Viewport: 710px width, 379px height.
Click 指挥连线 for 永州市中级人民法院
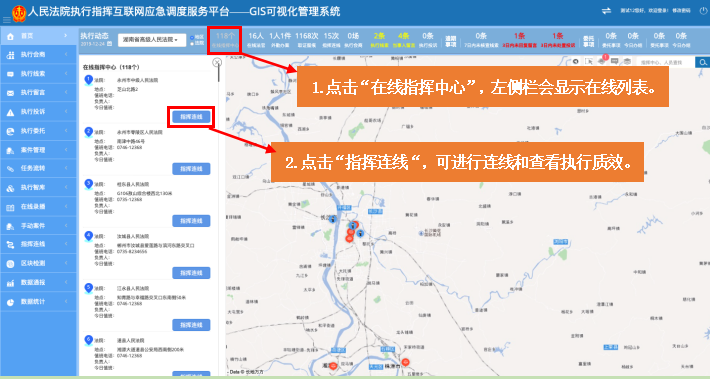coord(191,117)
